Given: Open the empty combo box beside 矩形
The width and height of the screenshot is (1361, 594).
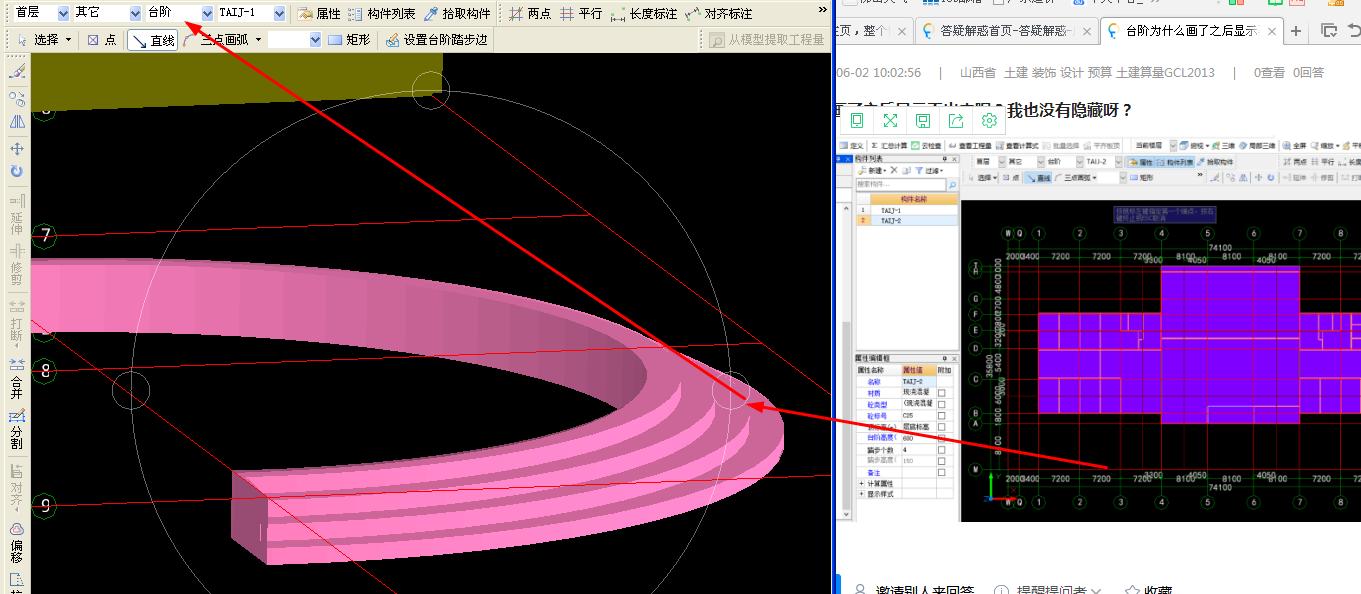Looking at the screenshot, I should 295,40.
